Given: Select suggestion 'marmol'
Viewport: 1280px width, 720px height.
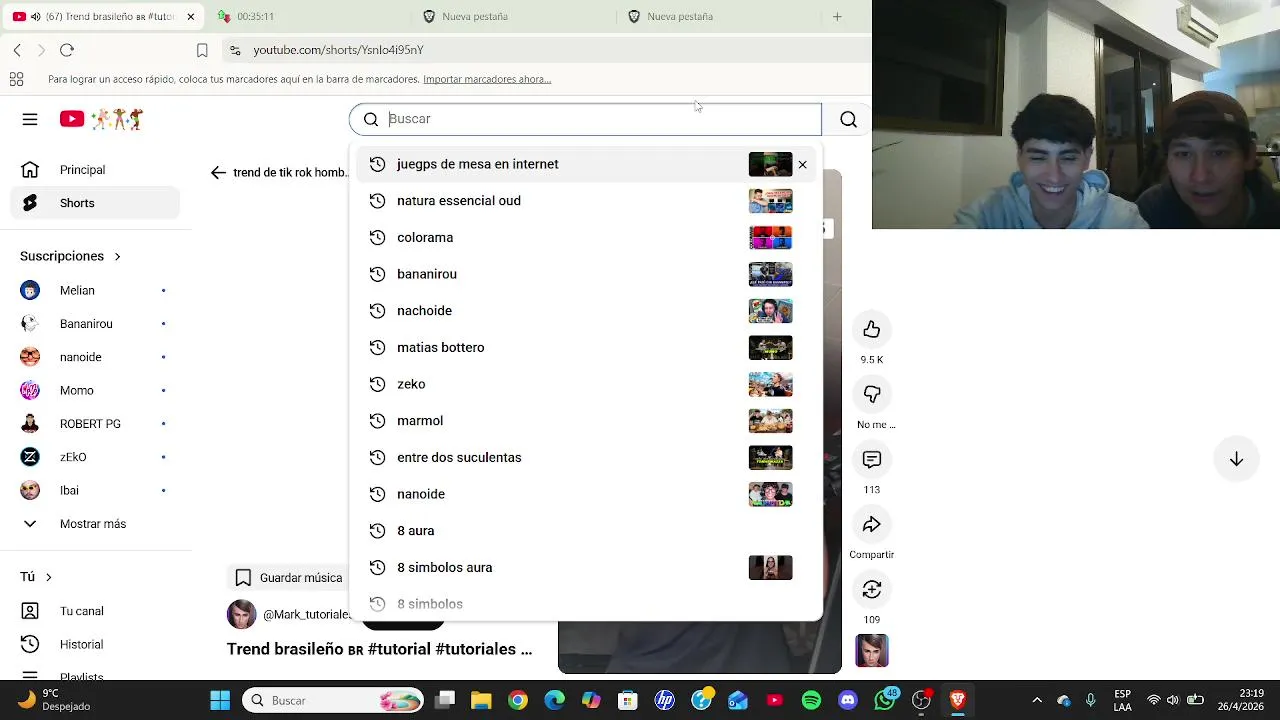Looking at the screenshot, I should [586, 421].
